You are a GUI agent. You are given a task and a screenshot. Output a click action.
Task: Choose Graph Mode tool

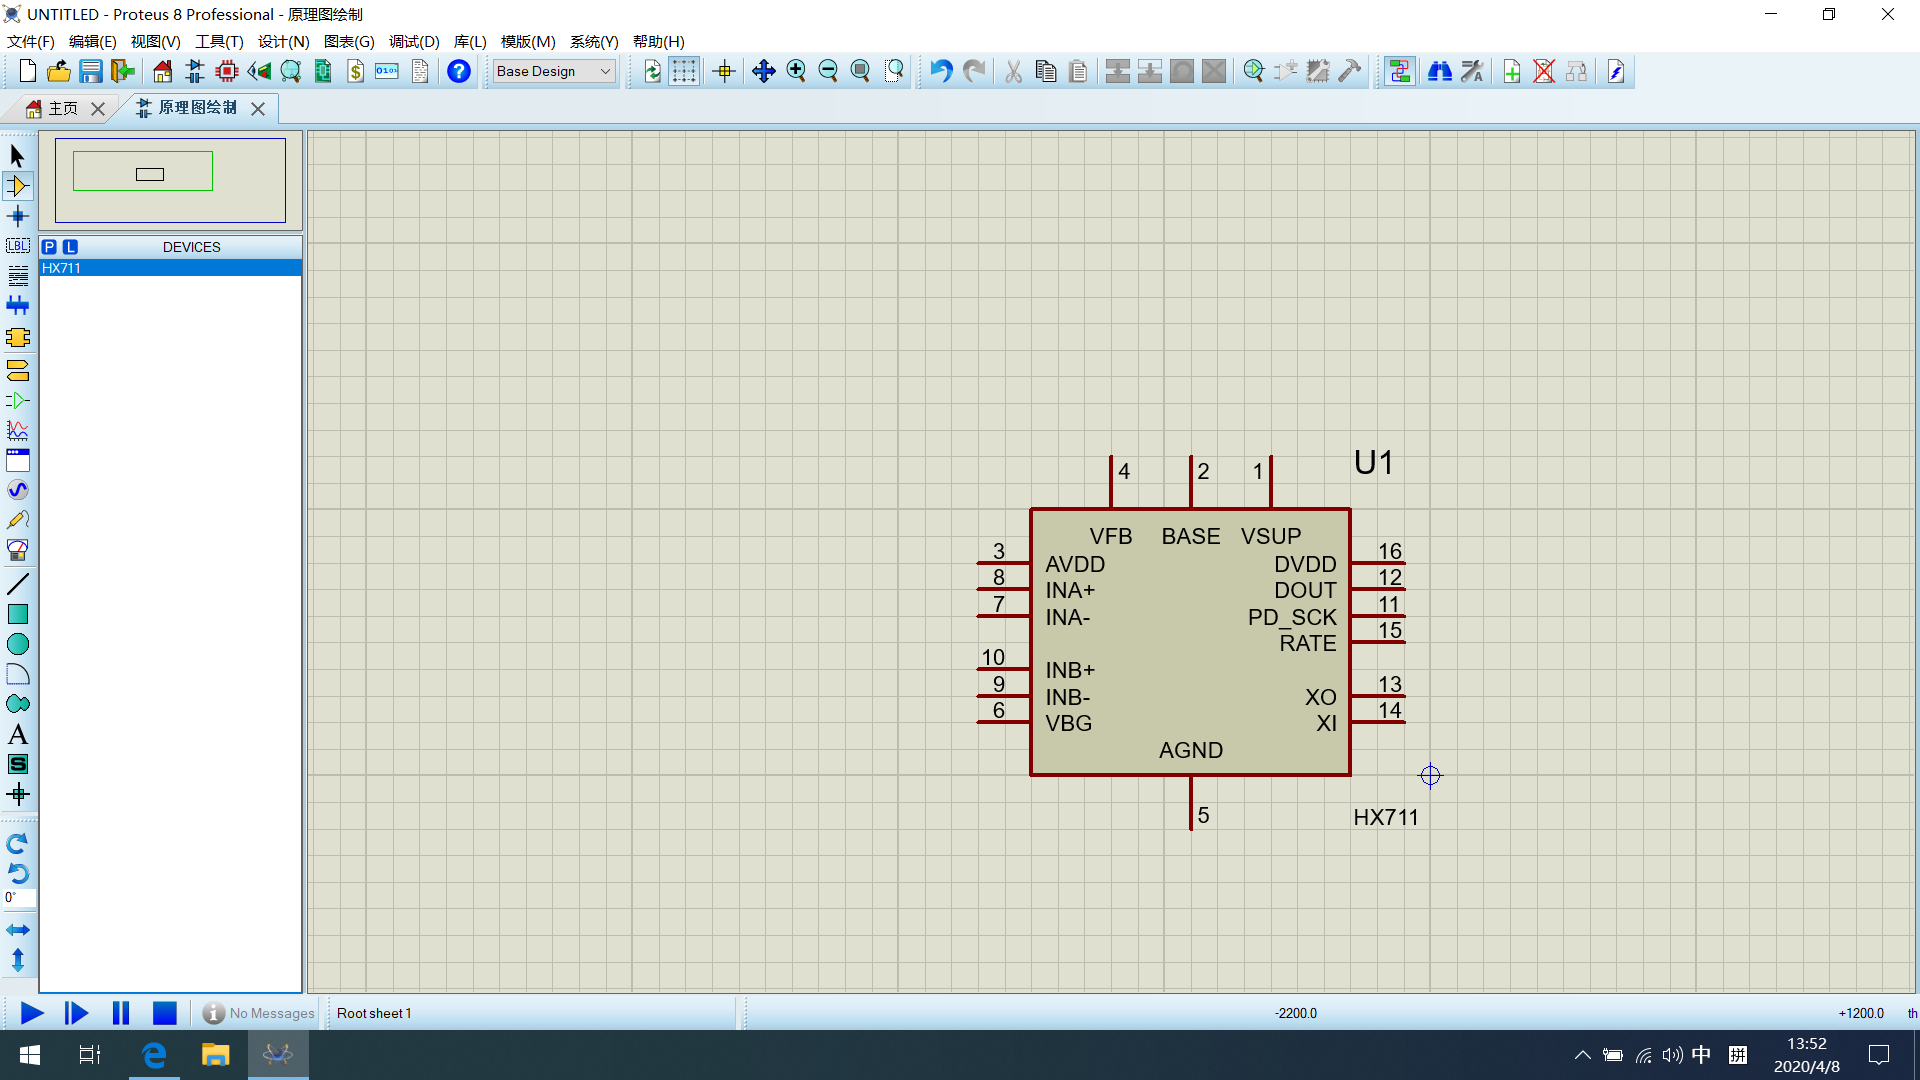[x=18, y=431]
